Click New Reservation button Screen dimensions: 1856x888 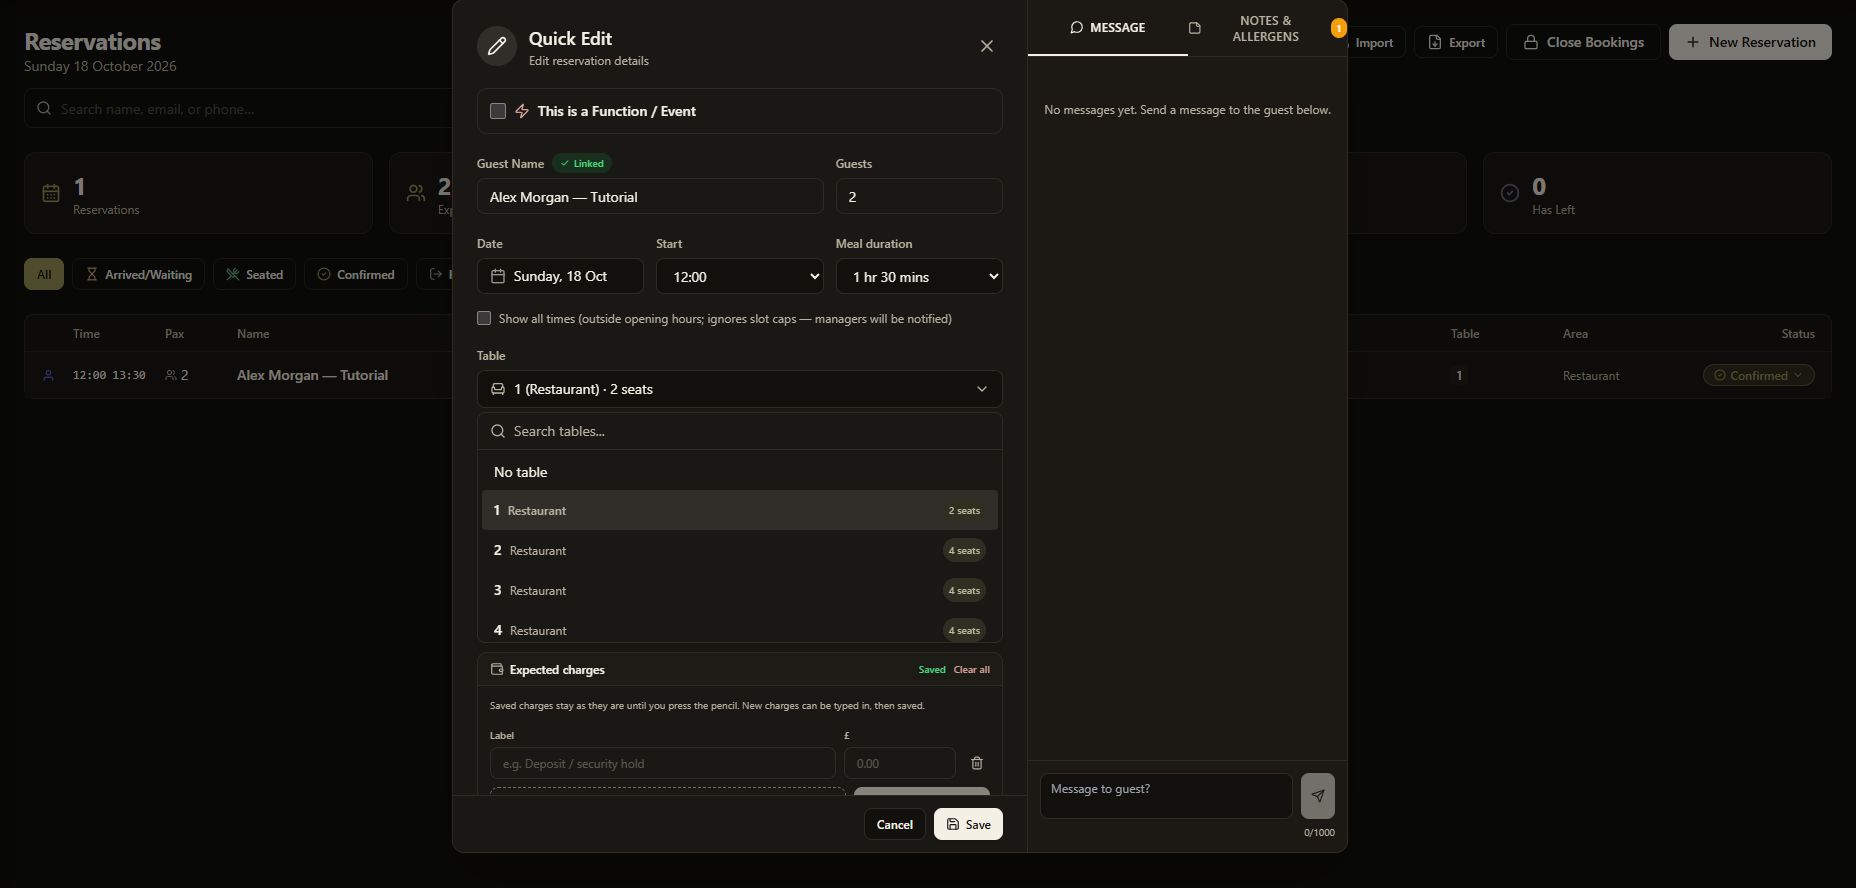click(x=1750, y=42)
